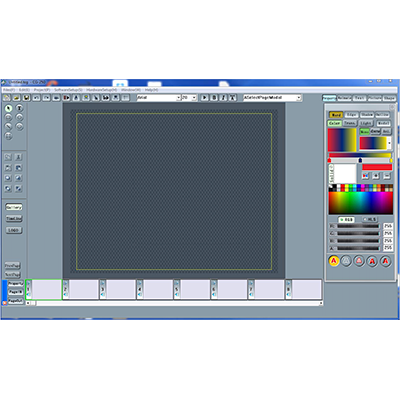This screenshot has width=400, height=400.
Task: Select the HLS color mode radio
Action: pos(370,219)
